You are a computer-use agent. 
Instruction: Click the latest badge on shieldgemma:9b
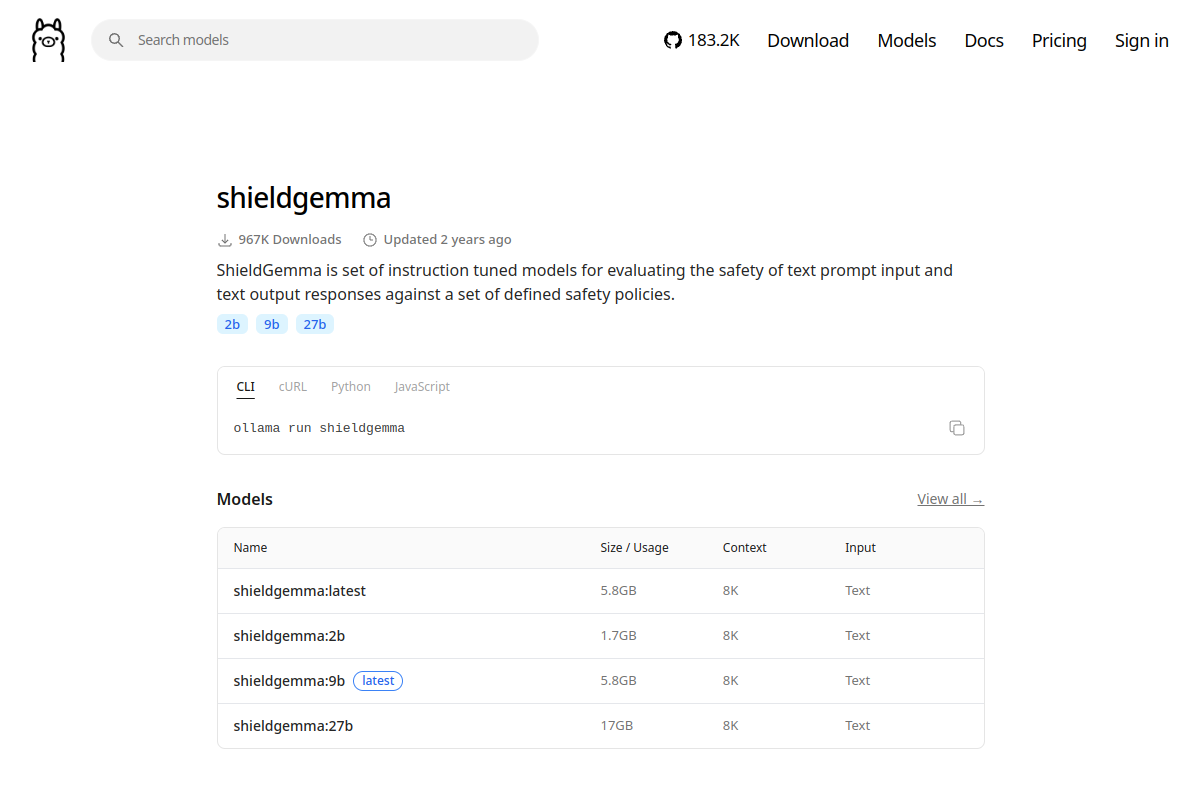click(378, 681)
